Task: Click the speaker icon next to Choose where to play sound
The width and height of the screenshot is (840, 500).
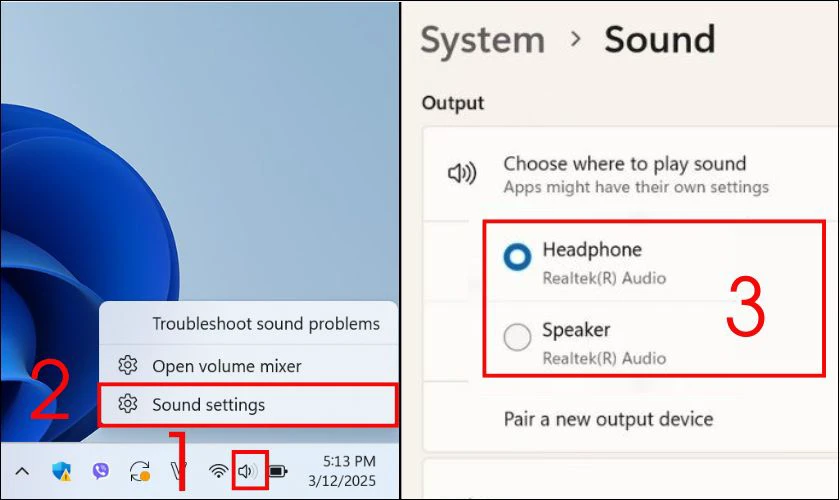Action: point(462,173)
